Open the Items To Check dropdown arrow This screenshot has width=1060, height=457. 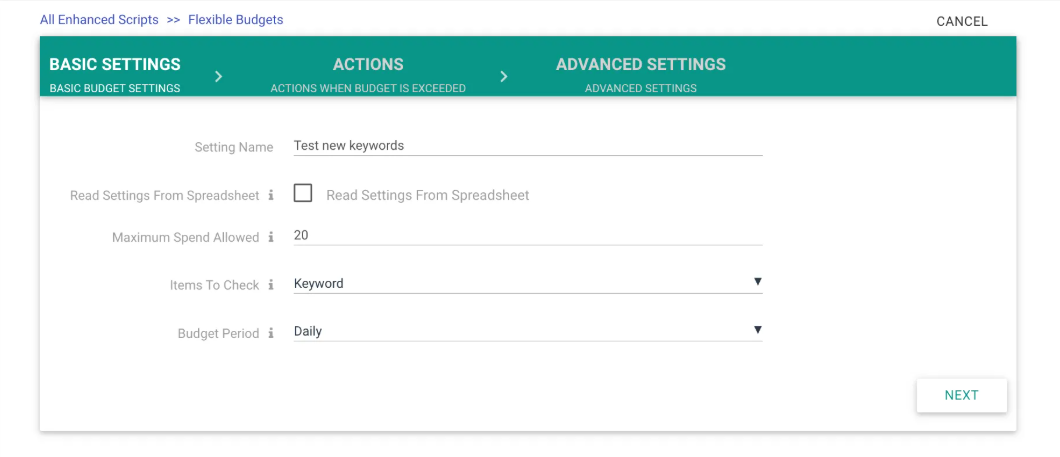pyautogui.click(x=757, y=282)
